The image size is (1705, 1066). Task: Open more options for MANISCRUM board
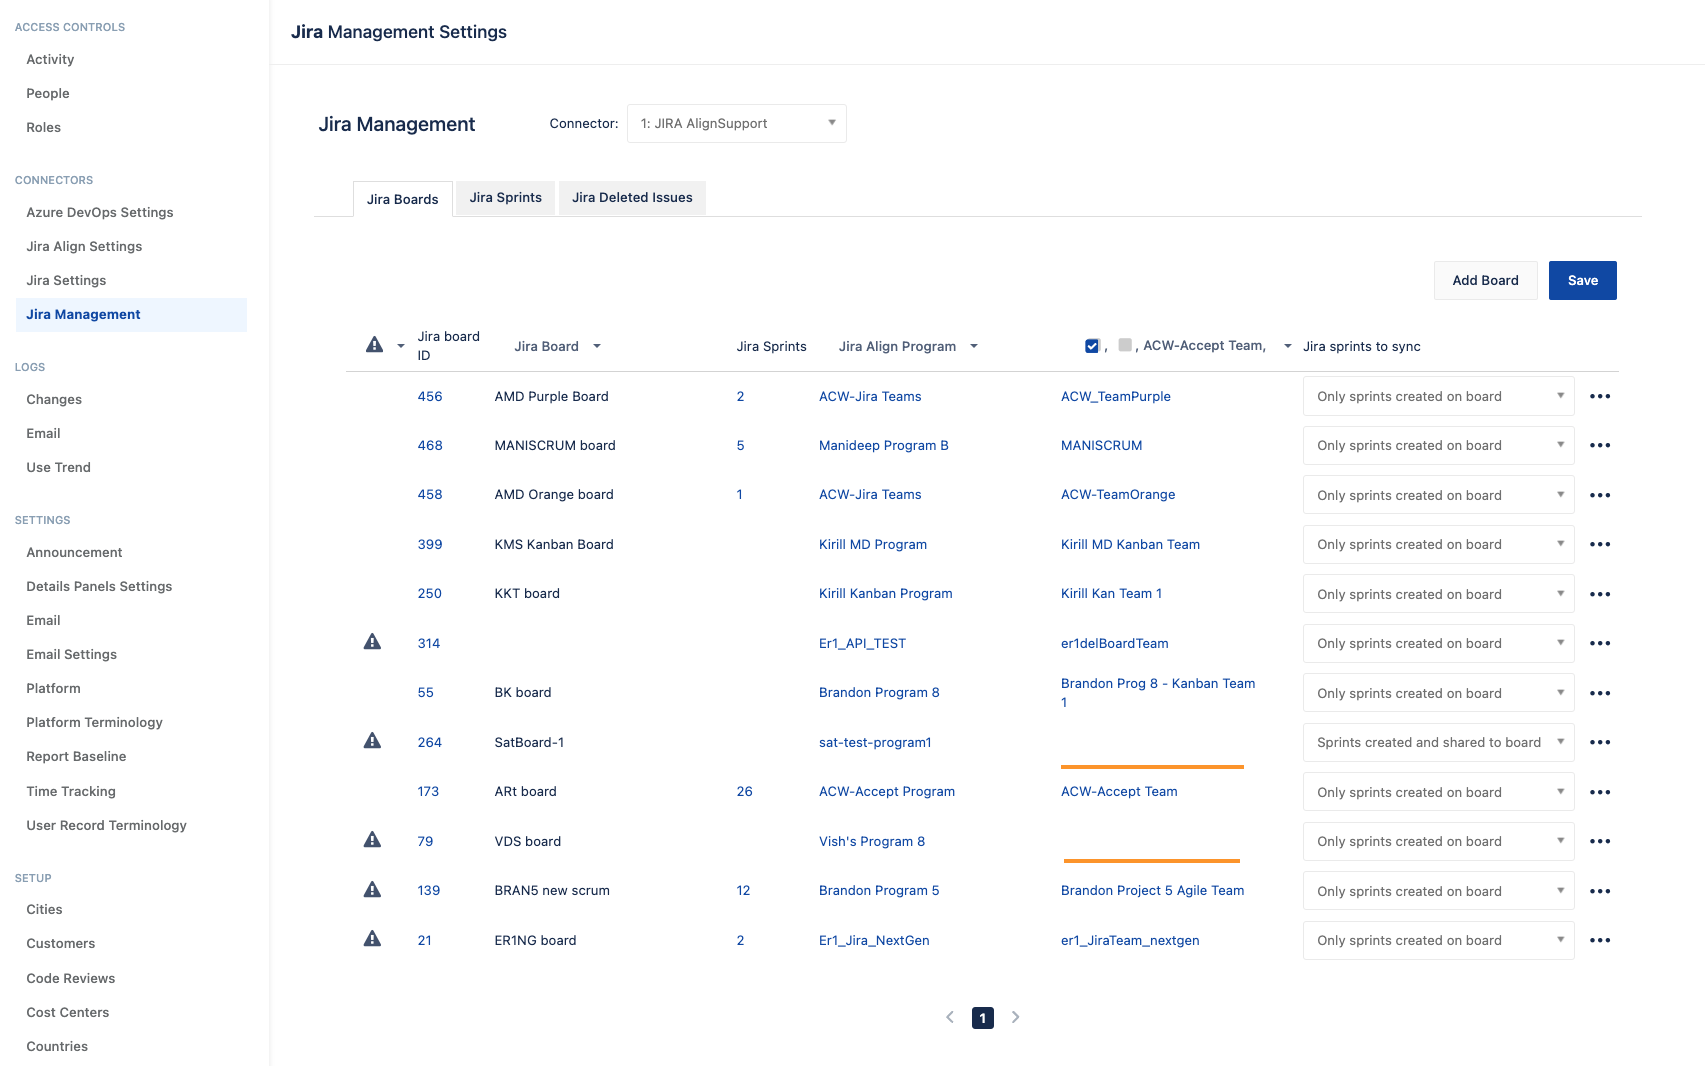(1600, 445)
